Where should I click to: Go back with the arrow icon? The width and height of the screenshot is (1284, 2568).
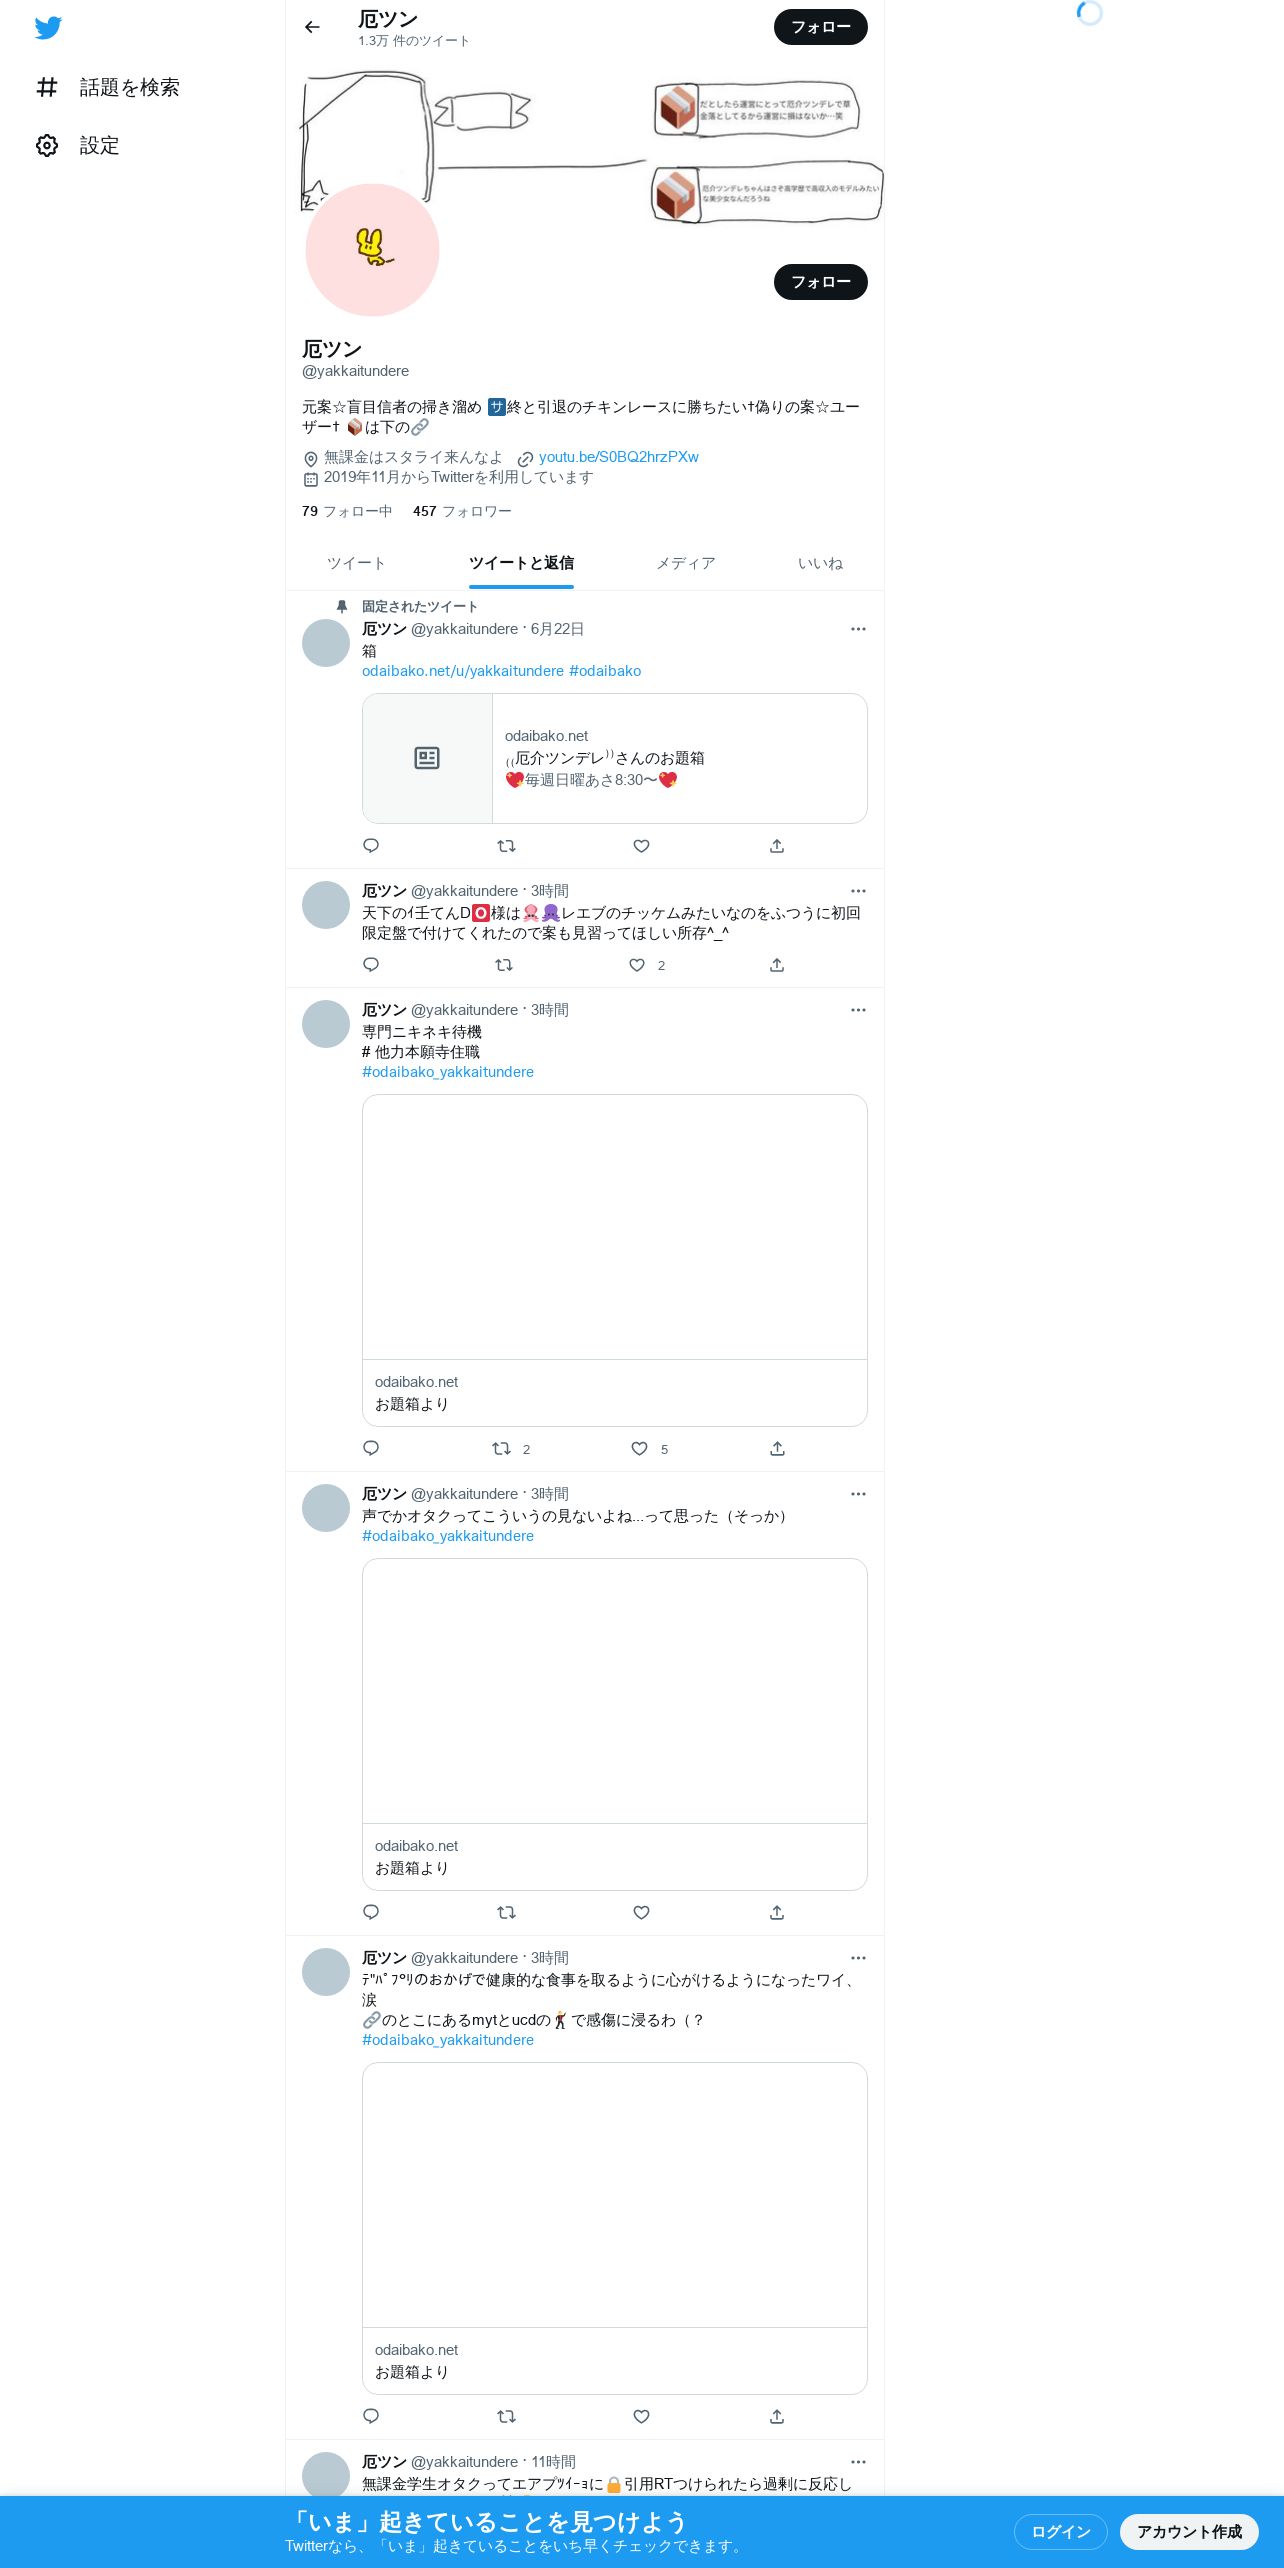tap(313, 27)
